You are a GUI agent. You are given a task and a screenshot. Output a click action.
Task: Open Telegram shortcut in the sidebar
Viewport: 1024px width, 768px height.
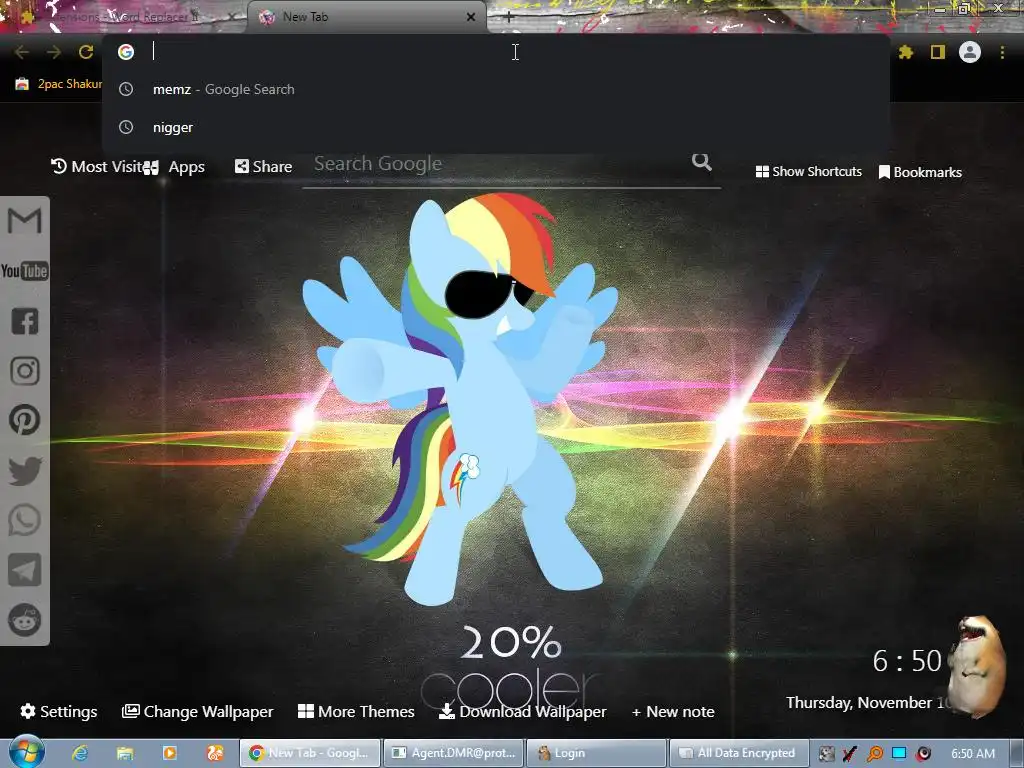coord(25,569)
